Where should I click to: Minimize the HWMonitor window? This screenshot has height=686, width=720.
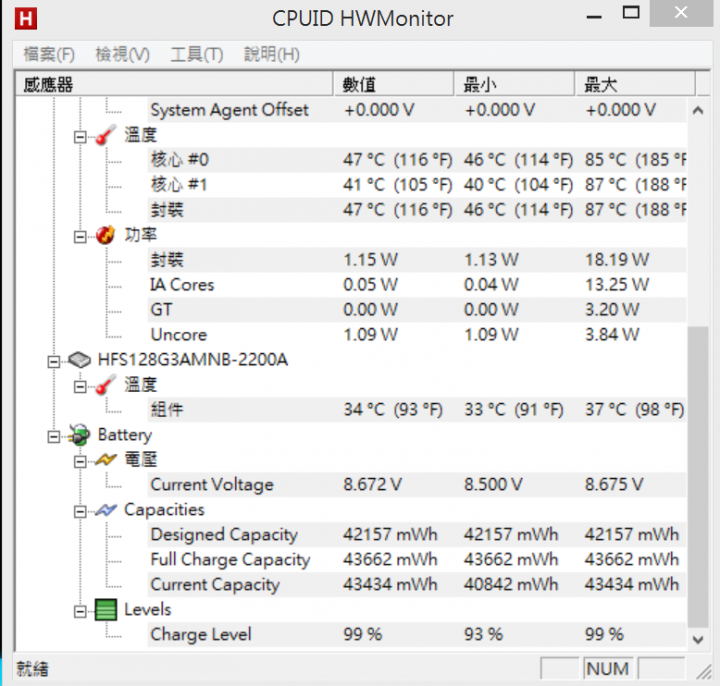(594, 17)
